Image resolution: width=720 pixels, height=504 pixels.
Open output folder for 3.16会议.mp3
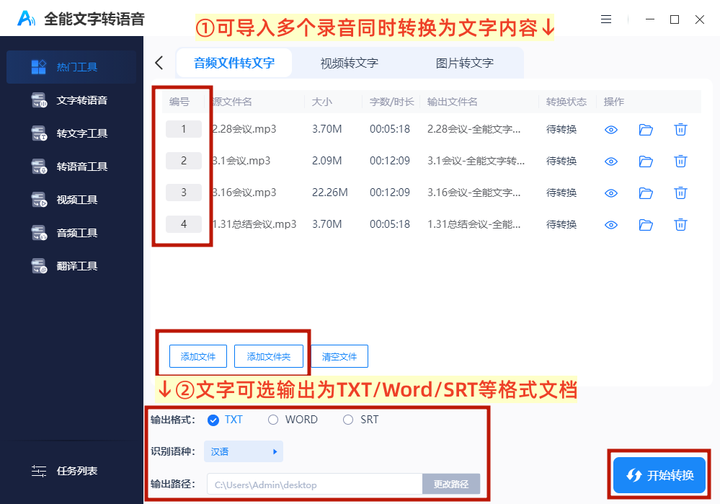(646, 193)
